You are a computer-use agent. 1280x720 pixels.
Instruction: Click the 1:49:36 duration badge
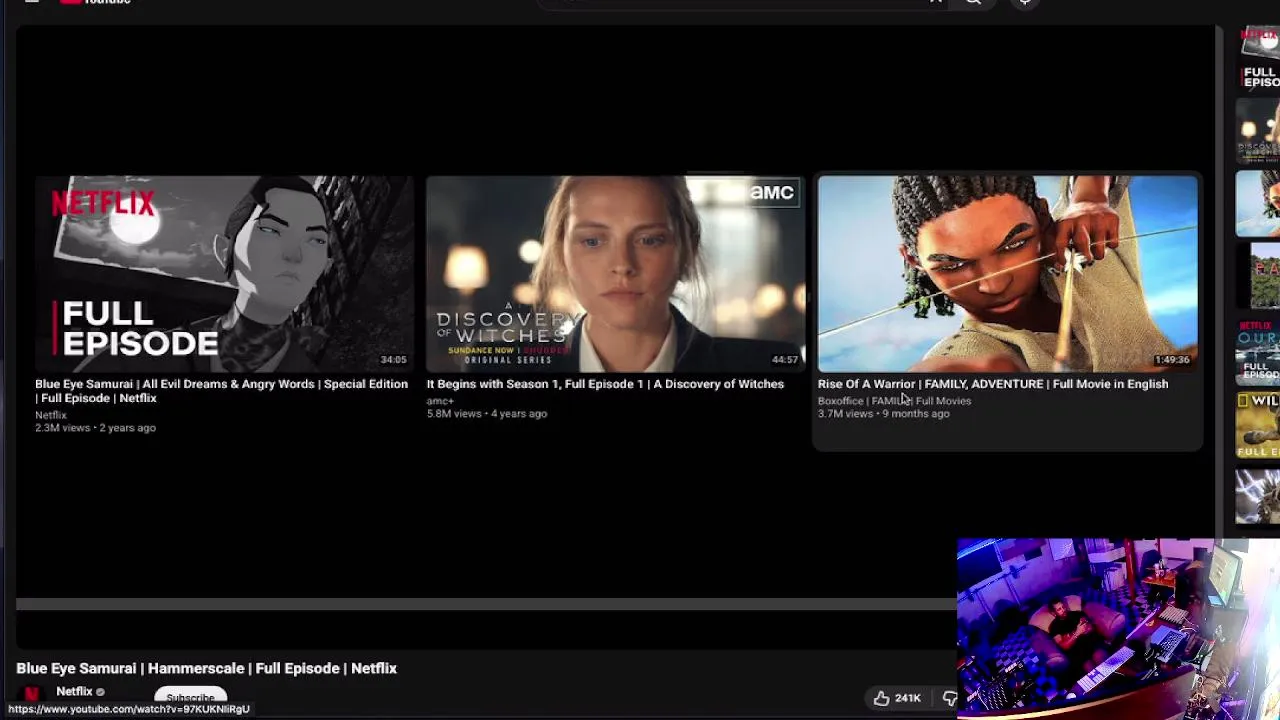pos(1172,360)
